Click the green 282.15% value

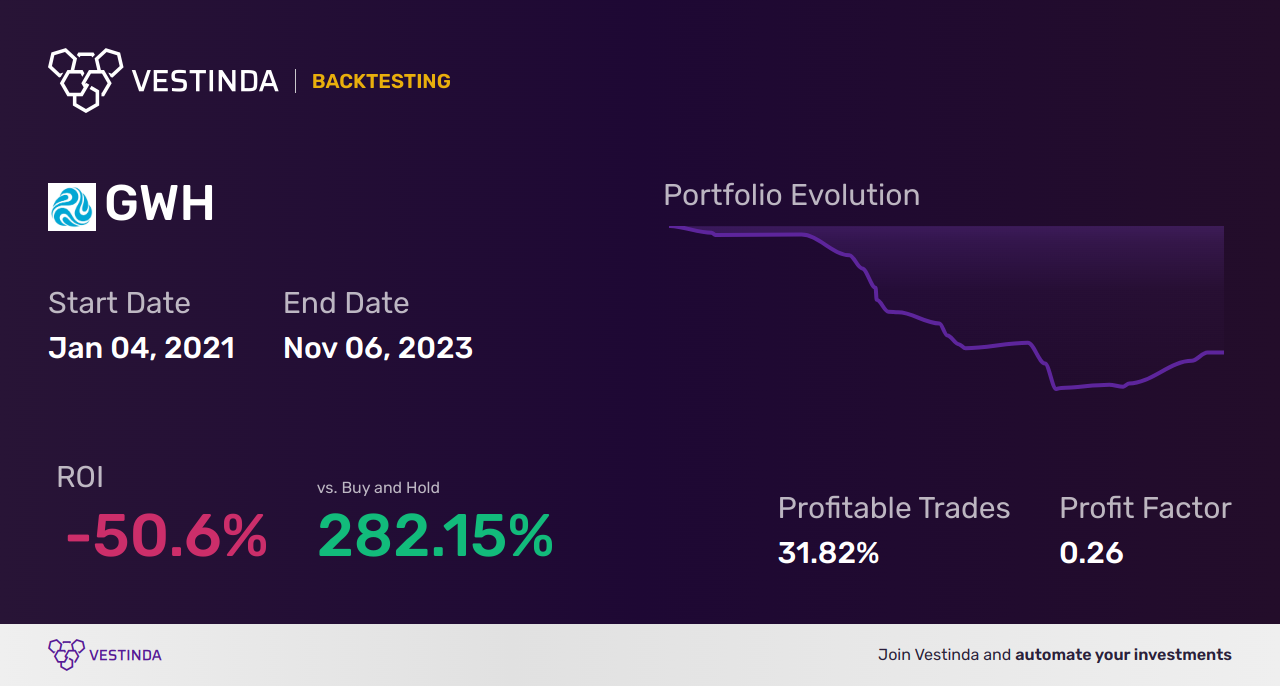point(435,536)
